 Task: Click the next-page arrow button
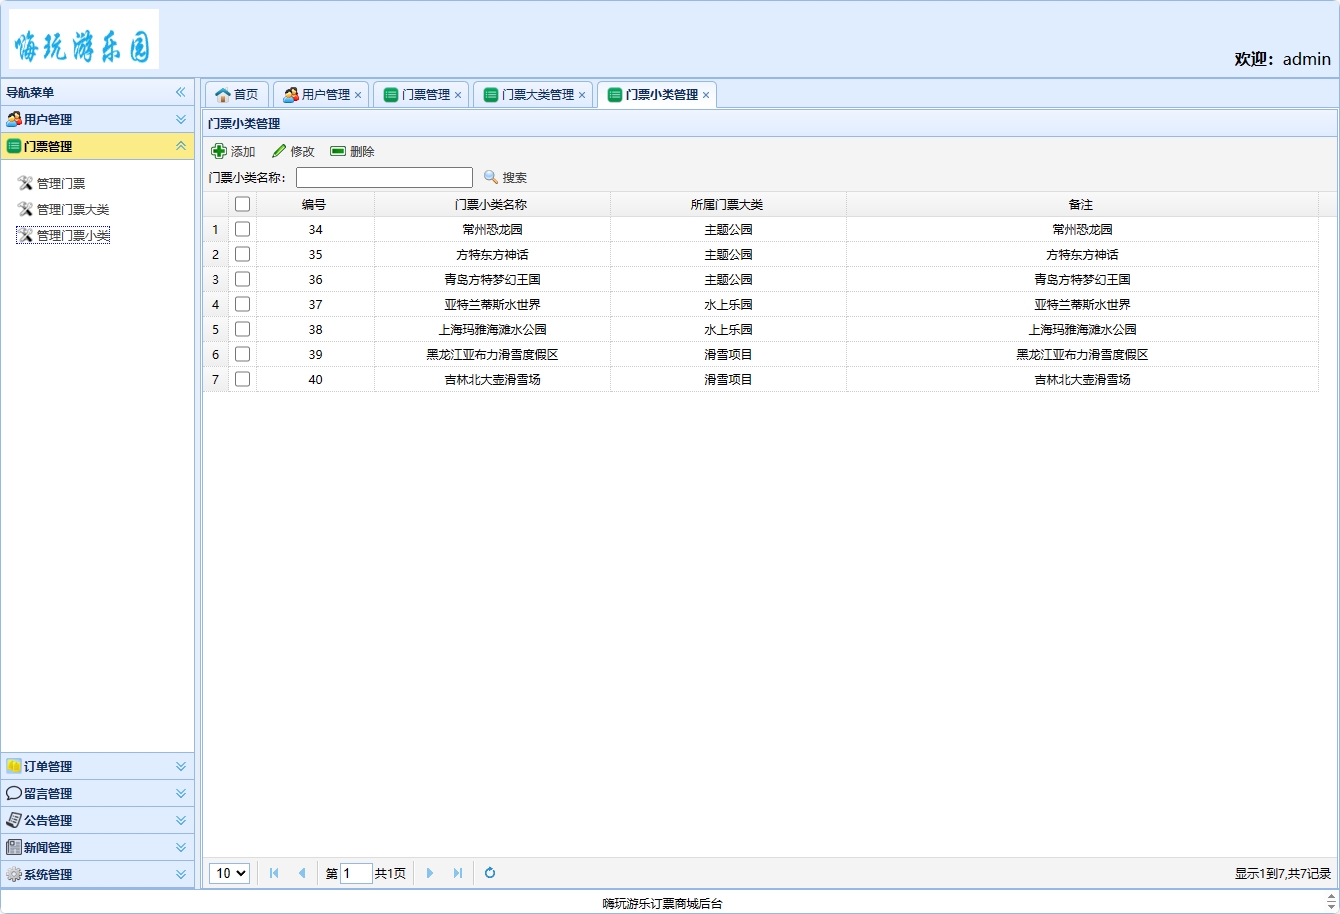(429, 873)
